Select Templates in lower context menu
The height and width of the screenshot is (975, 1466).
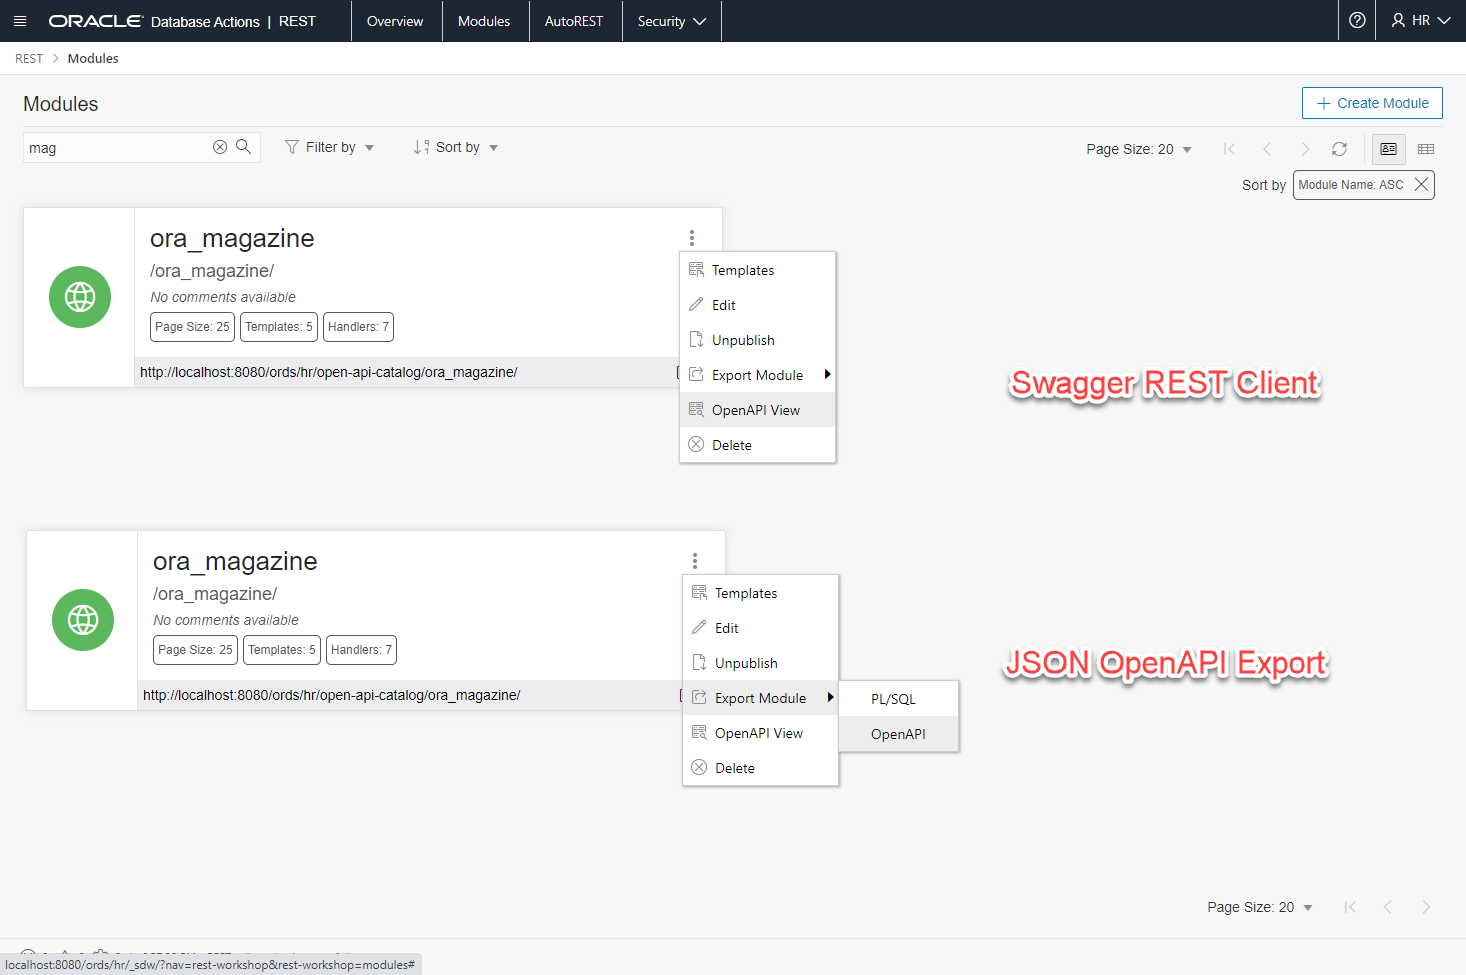tap(761, 593)
